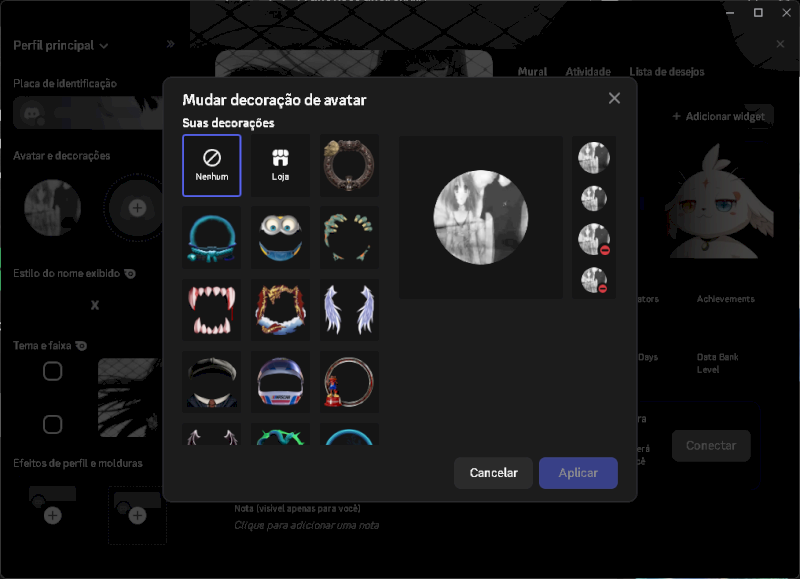The image size is (800, 579).
Task: Pick the googly-eyed blue smile decoration
Action: pos(280,238)
